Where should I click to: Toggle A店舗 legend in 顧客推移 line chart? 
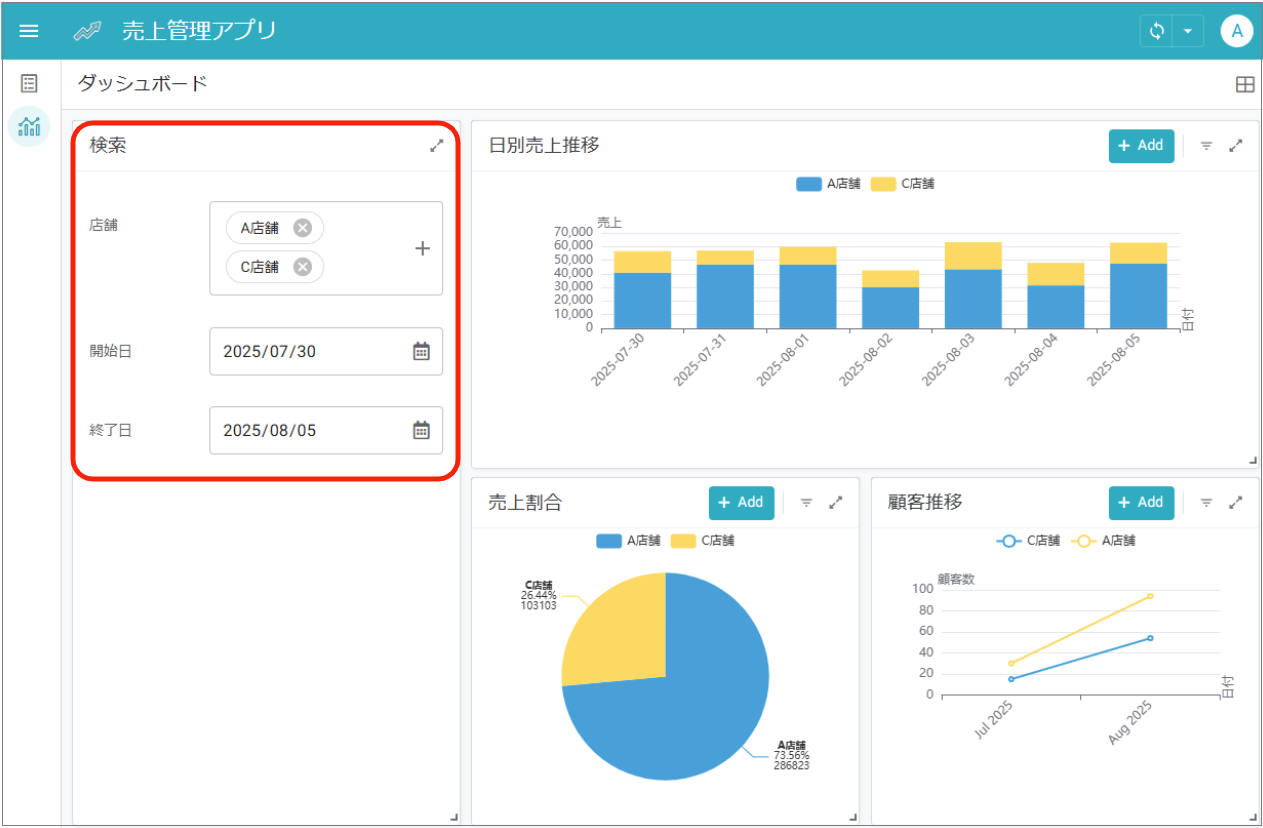click(x=1102, y=541)
